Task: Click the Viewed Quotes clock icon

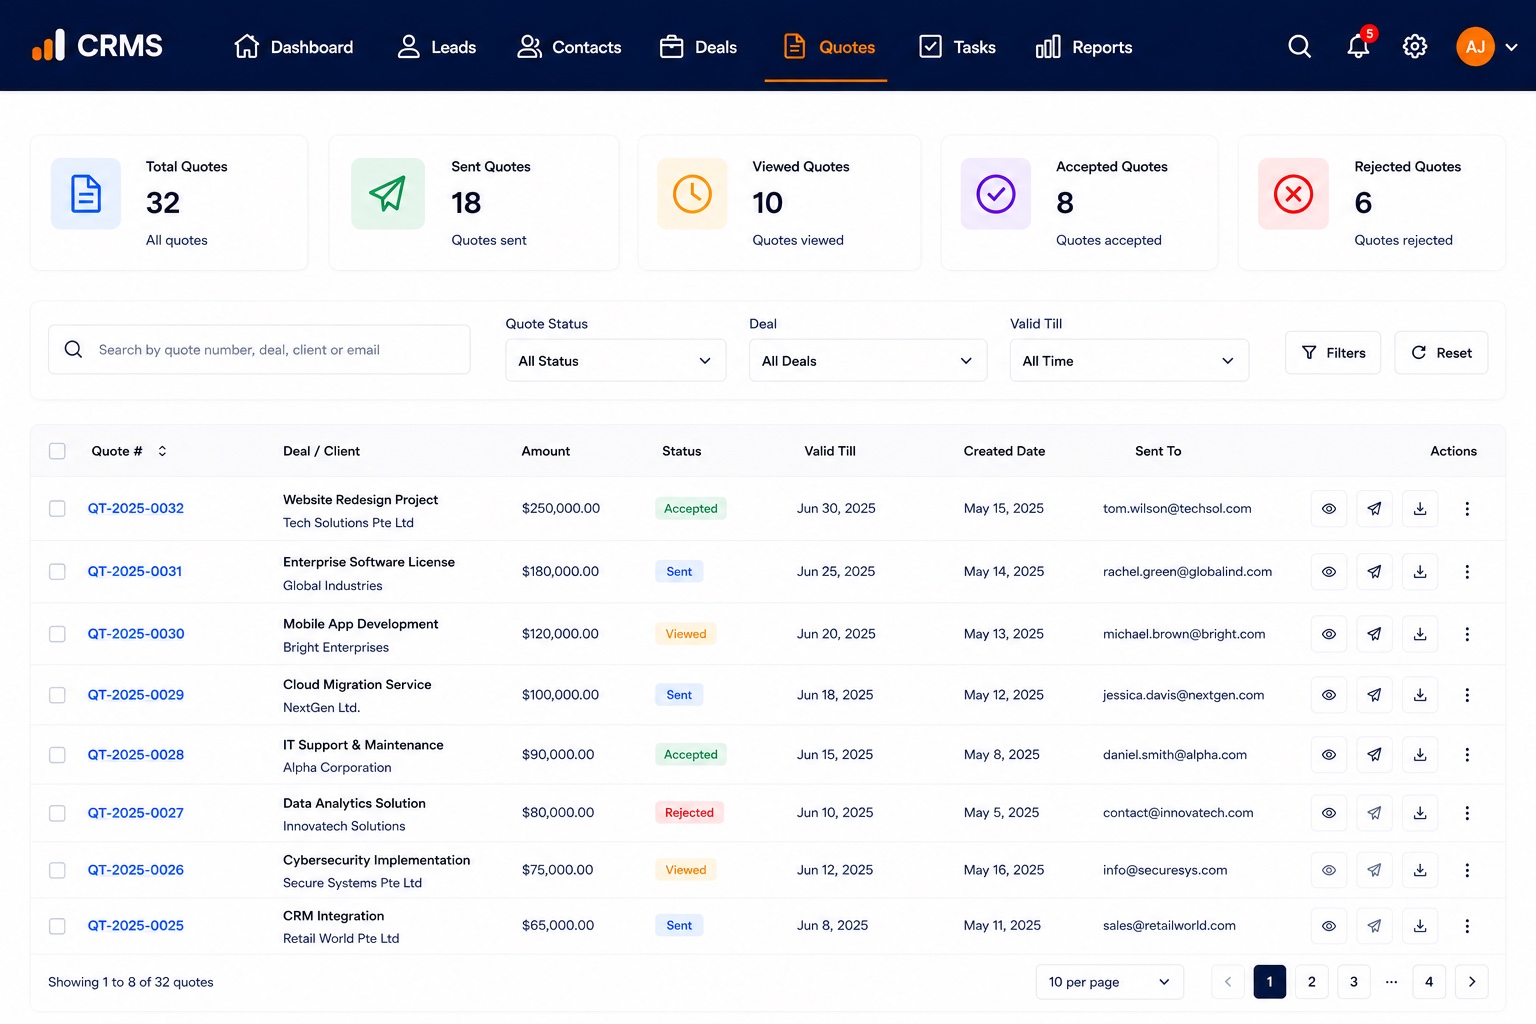Action: coord(692,194)
